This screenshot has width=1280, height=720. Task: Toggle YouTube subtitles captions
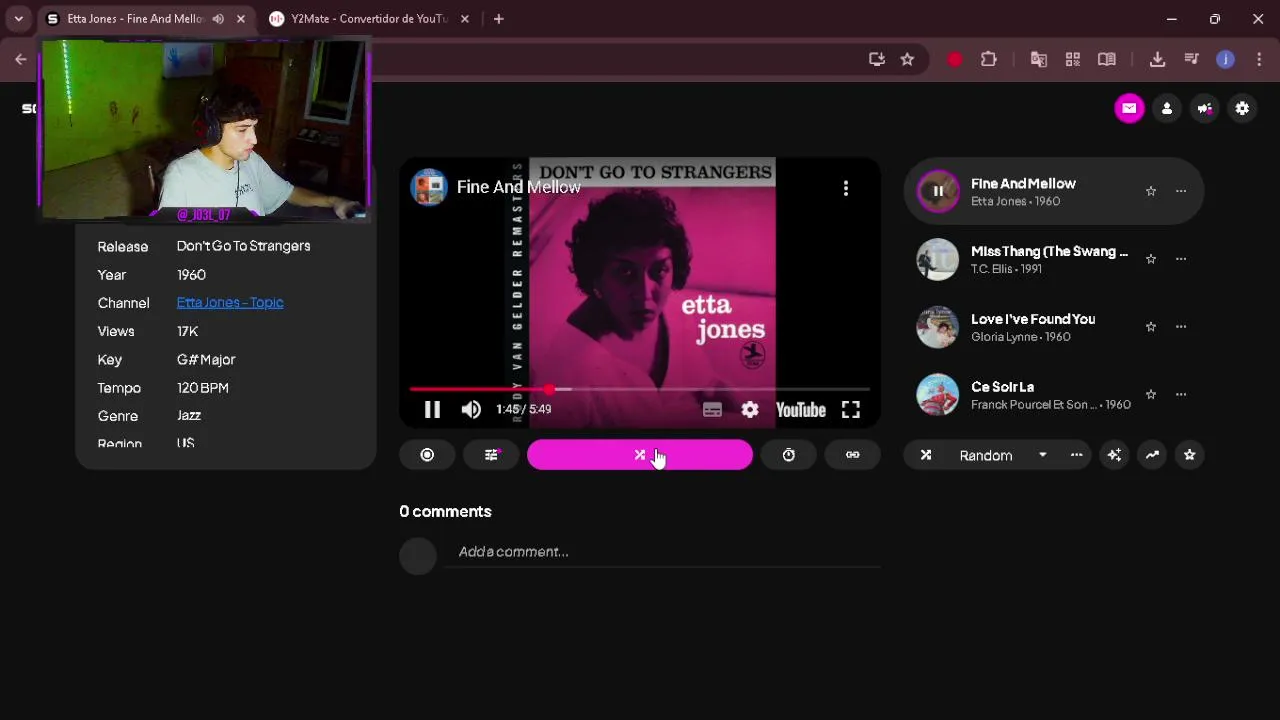[712, 410]
